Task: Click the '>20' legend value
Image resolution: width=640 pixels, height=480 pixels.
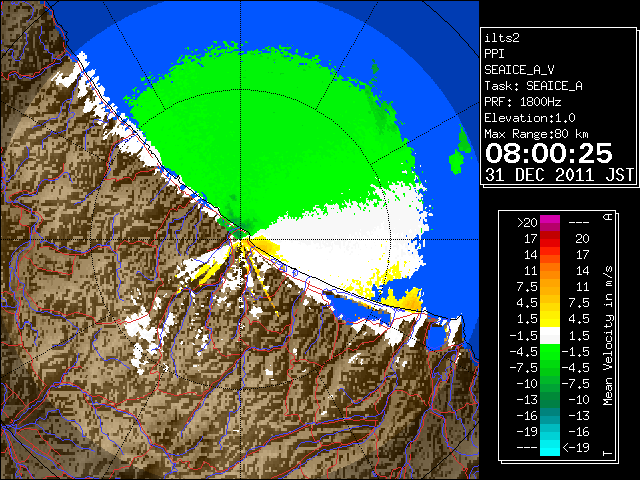Action: tap(527, 223)
